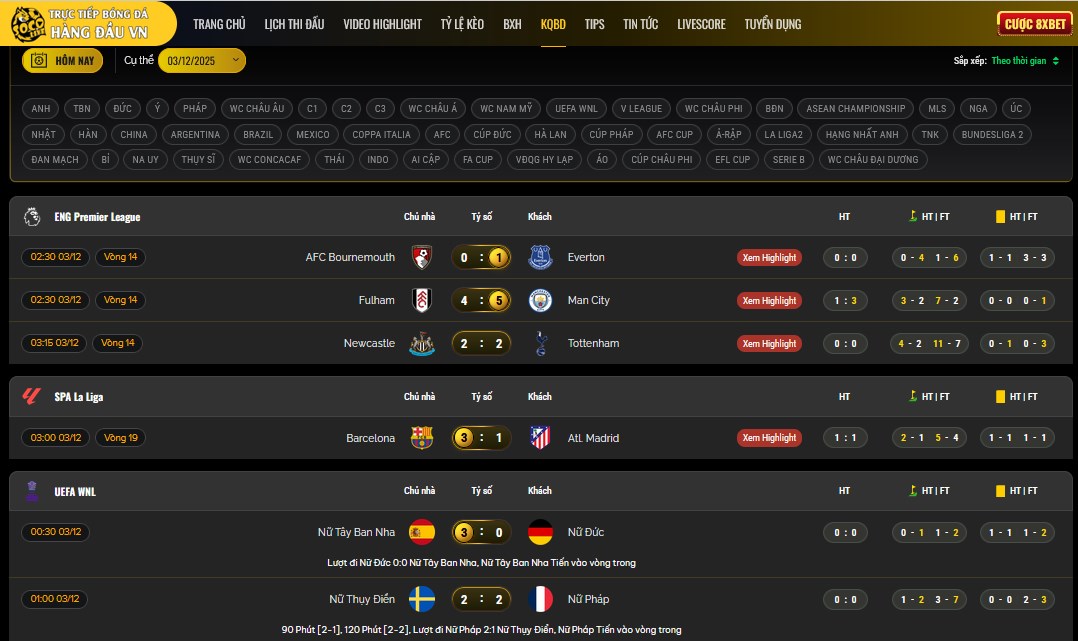Image resolution: width=1078 pixels, height=641 pixels.
Task: Go to the Tỷ Lệ Kèo menu
Action: tap(460, 24)
